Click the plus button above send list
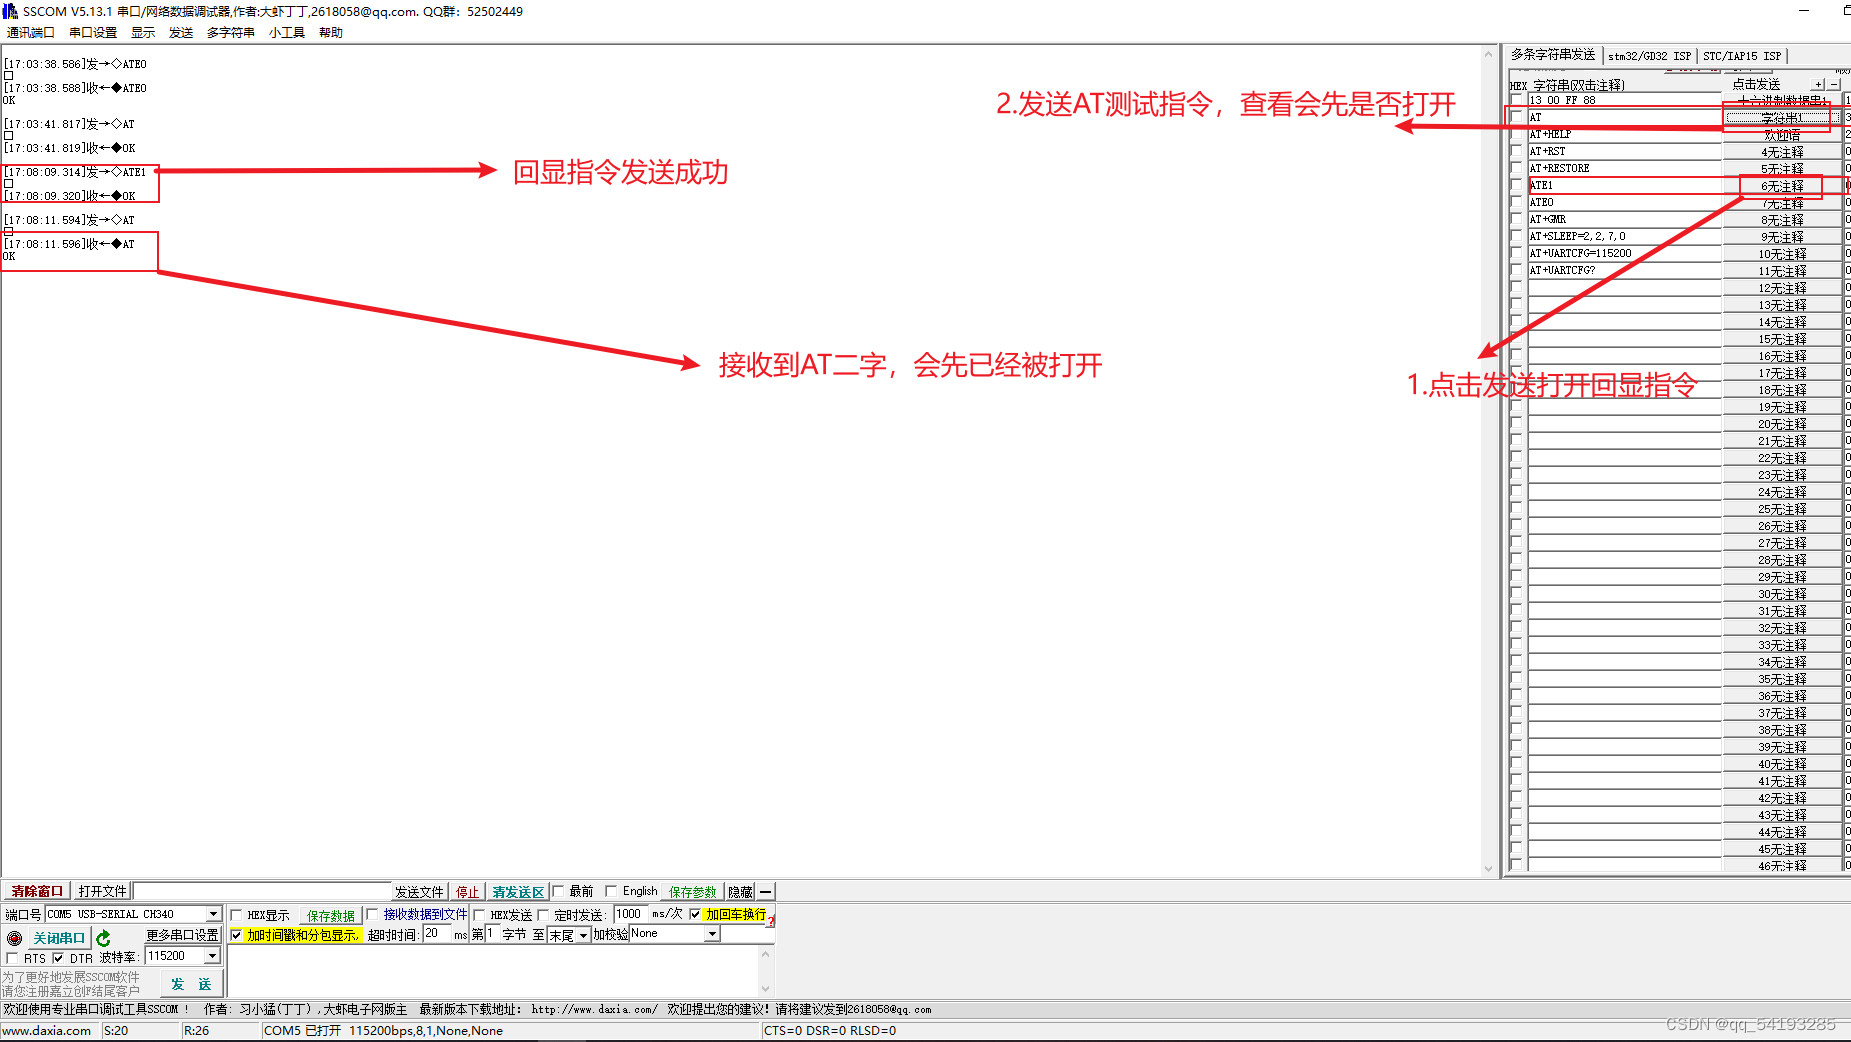This screenshot has width=1851, height=1042. point(1818,84)
